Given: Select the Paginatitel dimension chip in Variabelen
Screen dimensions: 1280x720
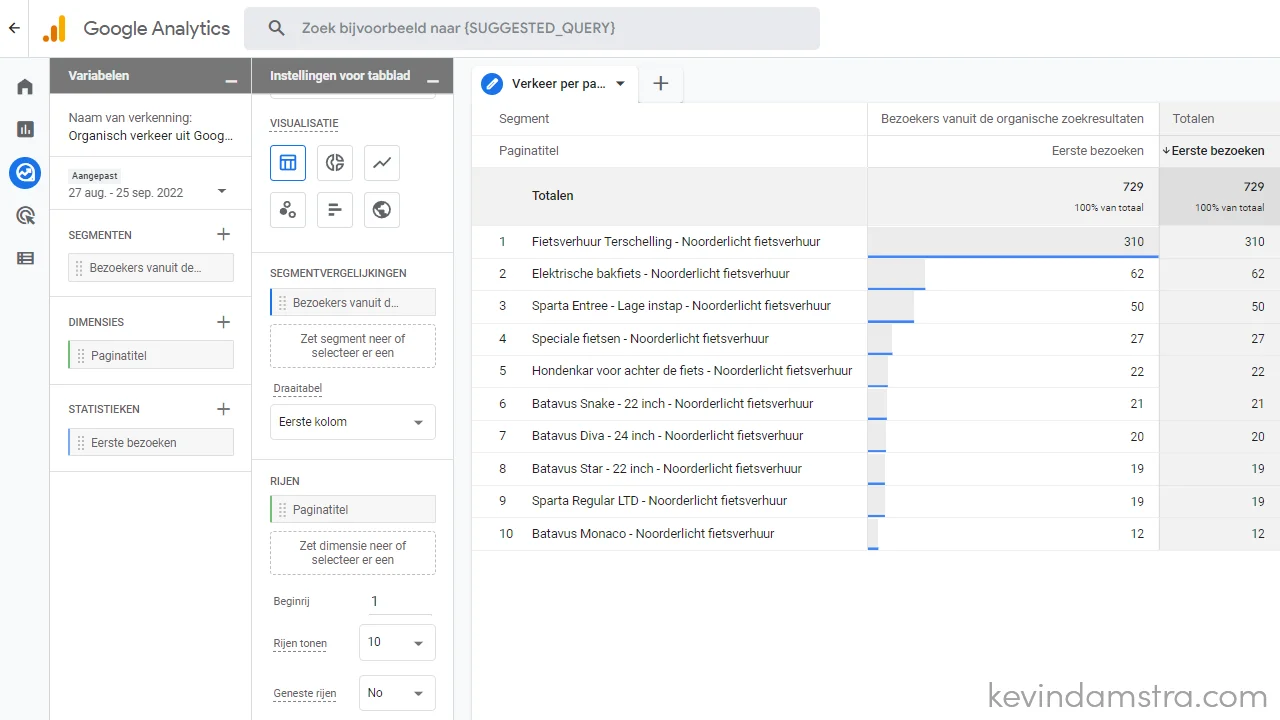Looking at the screenshot, I should (x=151, y=355).
